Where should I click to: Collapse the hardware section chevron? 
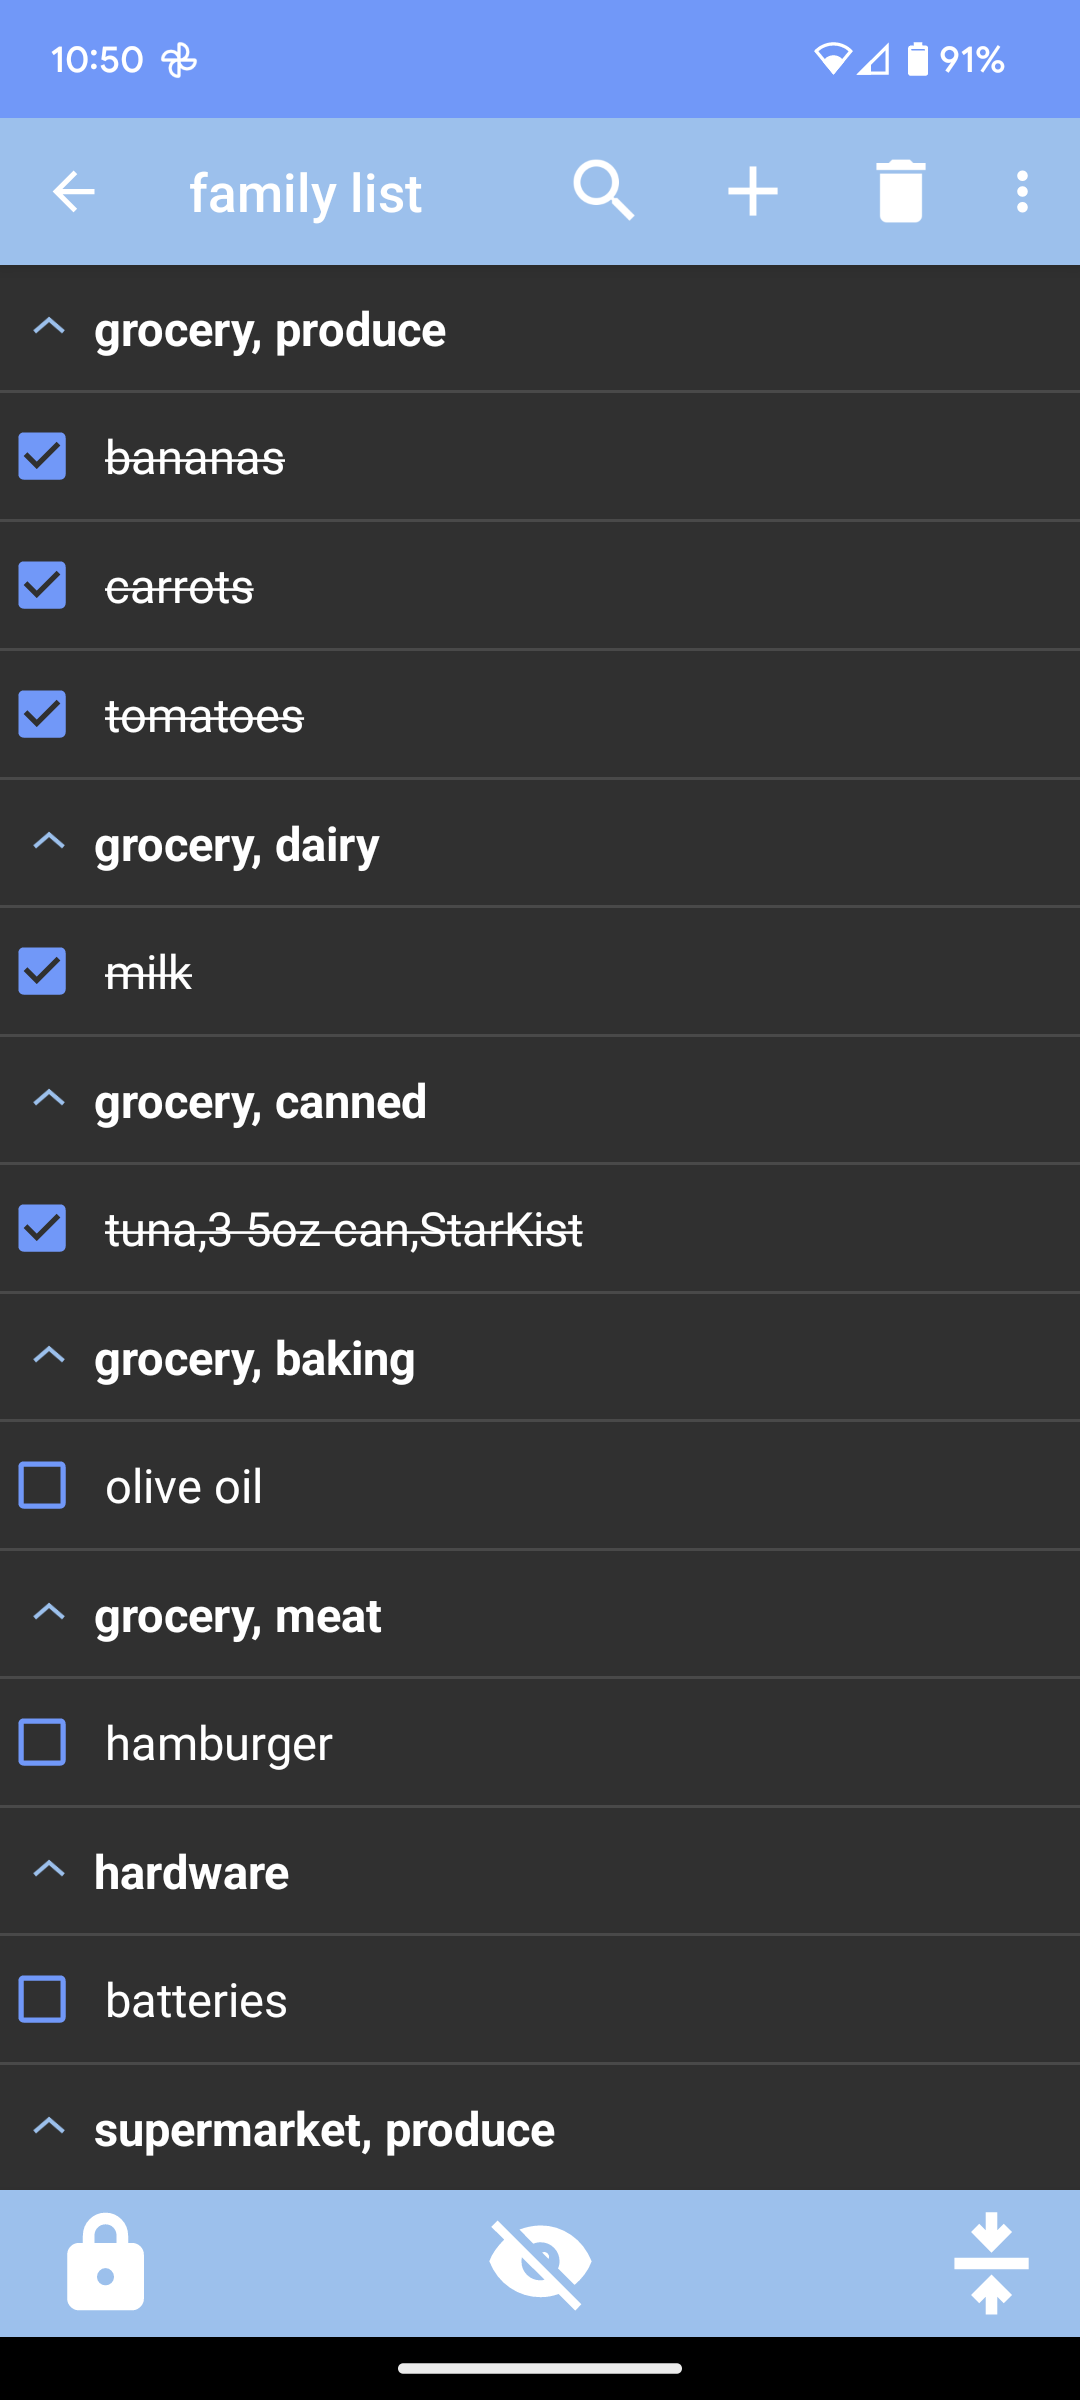coord(49,1870)
